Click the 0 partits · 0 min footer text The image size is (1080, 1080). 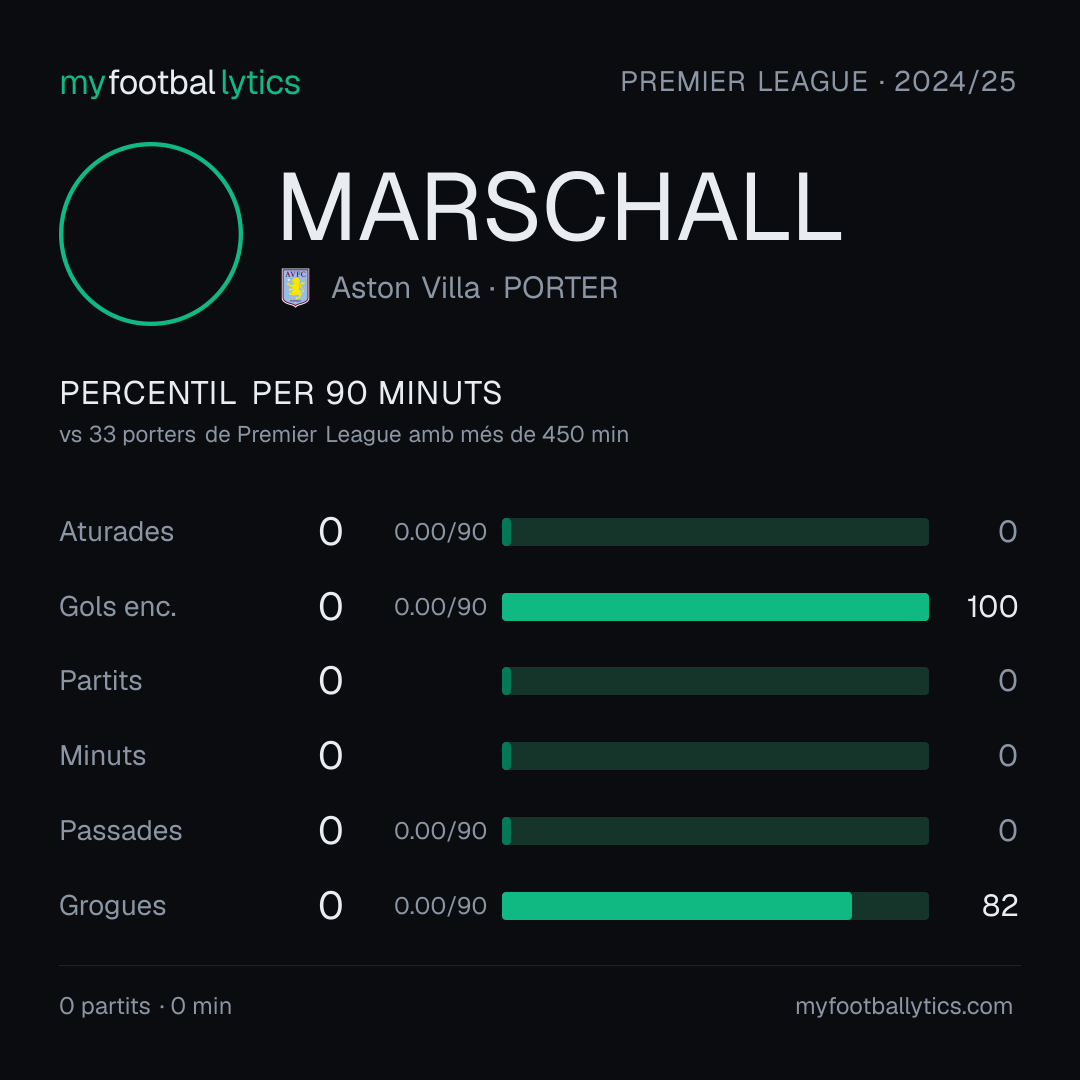[145, 1006]
